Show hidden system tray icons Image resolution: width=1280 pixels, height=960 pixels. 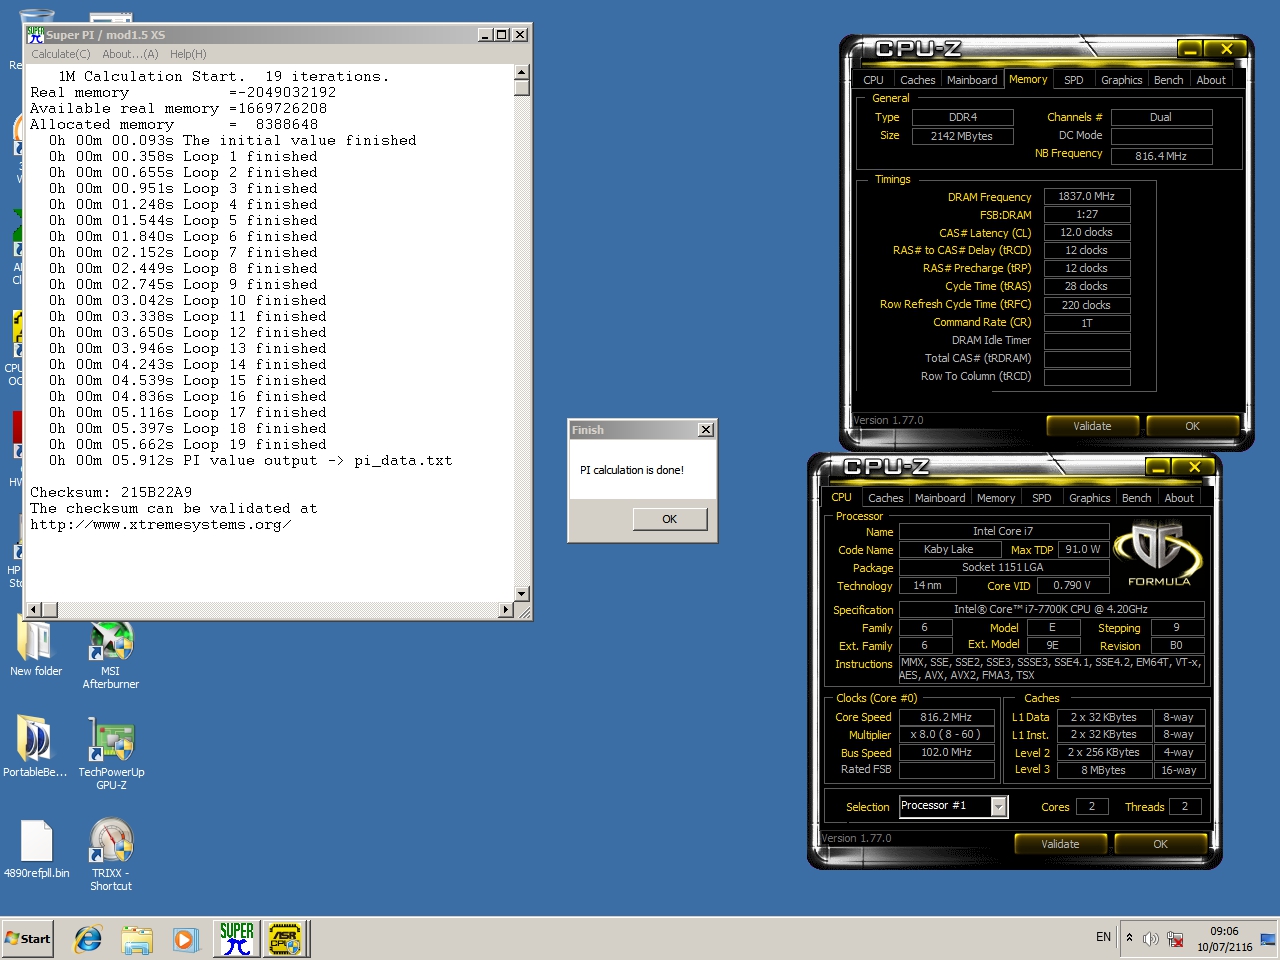coord(1129,938)
